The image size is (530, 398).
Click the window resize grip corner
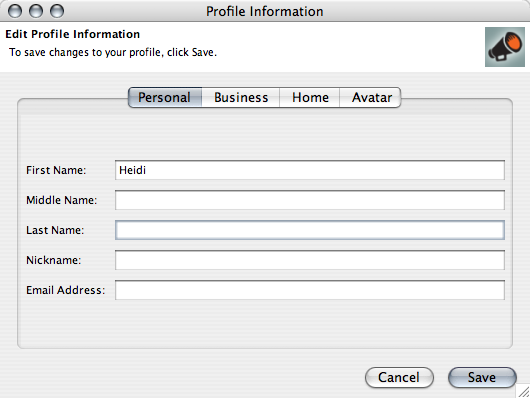click(523, 392)
